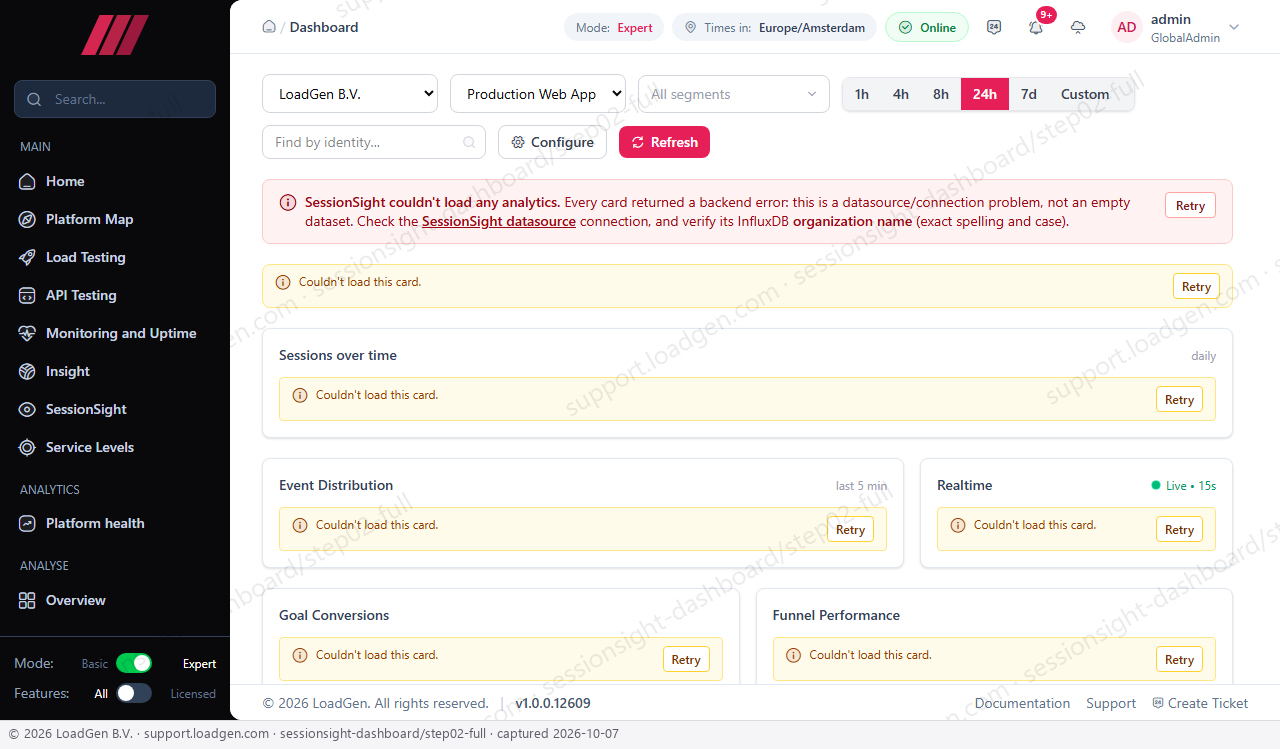Click Create Ticket in the footer

click(1200, 703)
